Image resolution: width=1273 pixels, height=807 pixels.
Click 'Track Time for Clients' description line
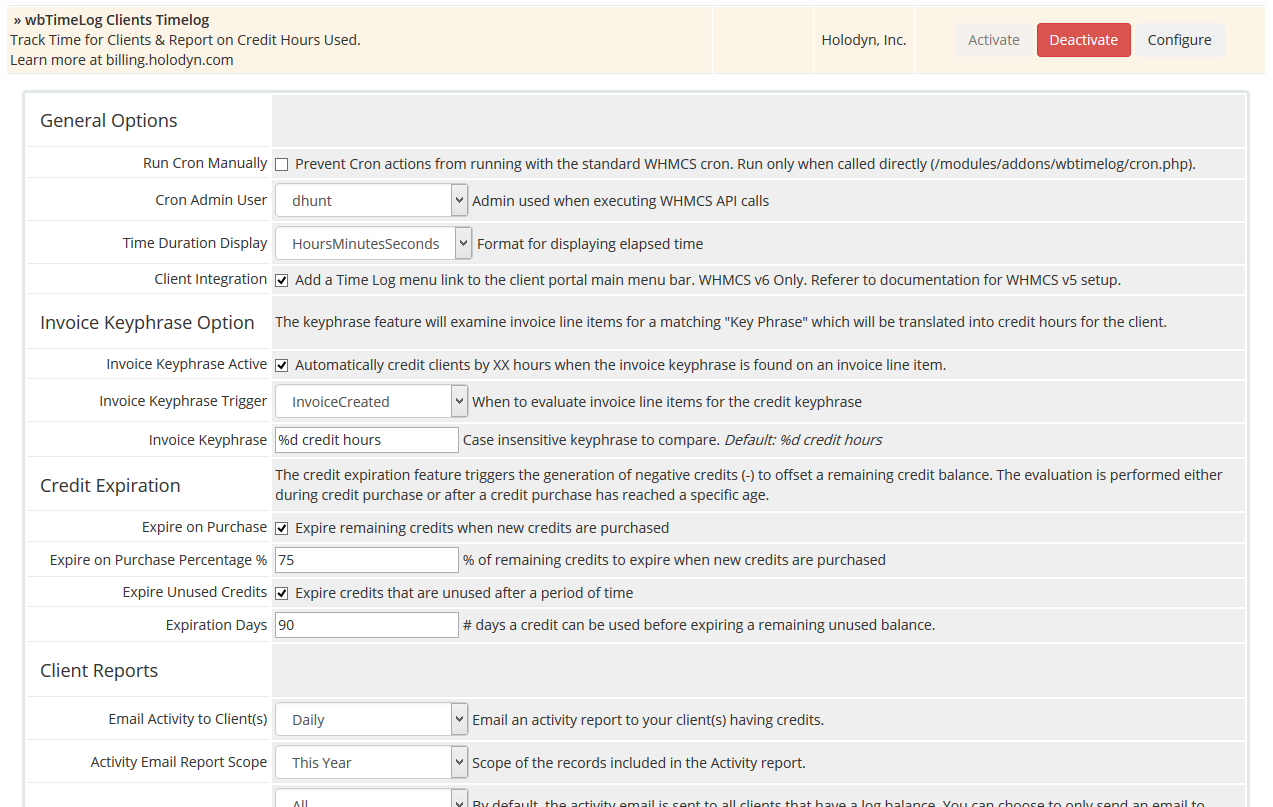tap(185, 40)
